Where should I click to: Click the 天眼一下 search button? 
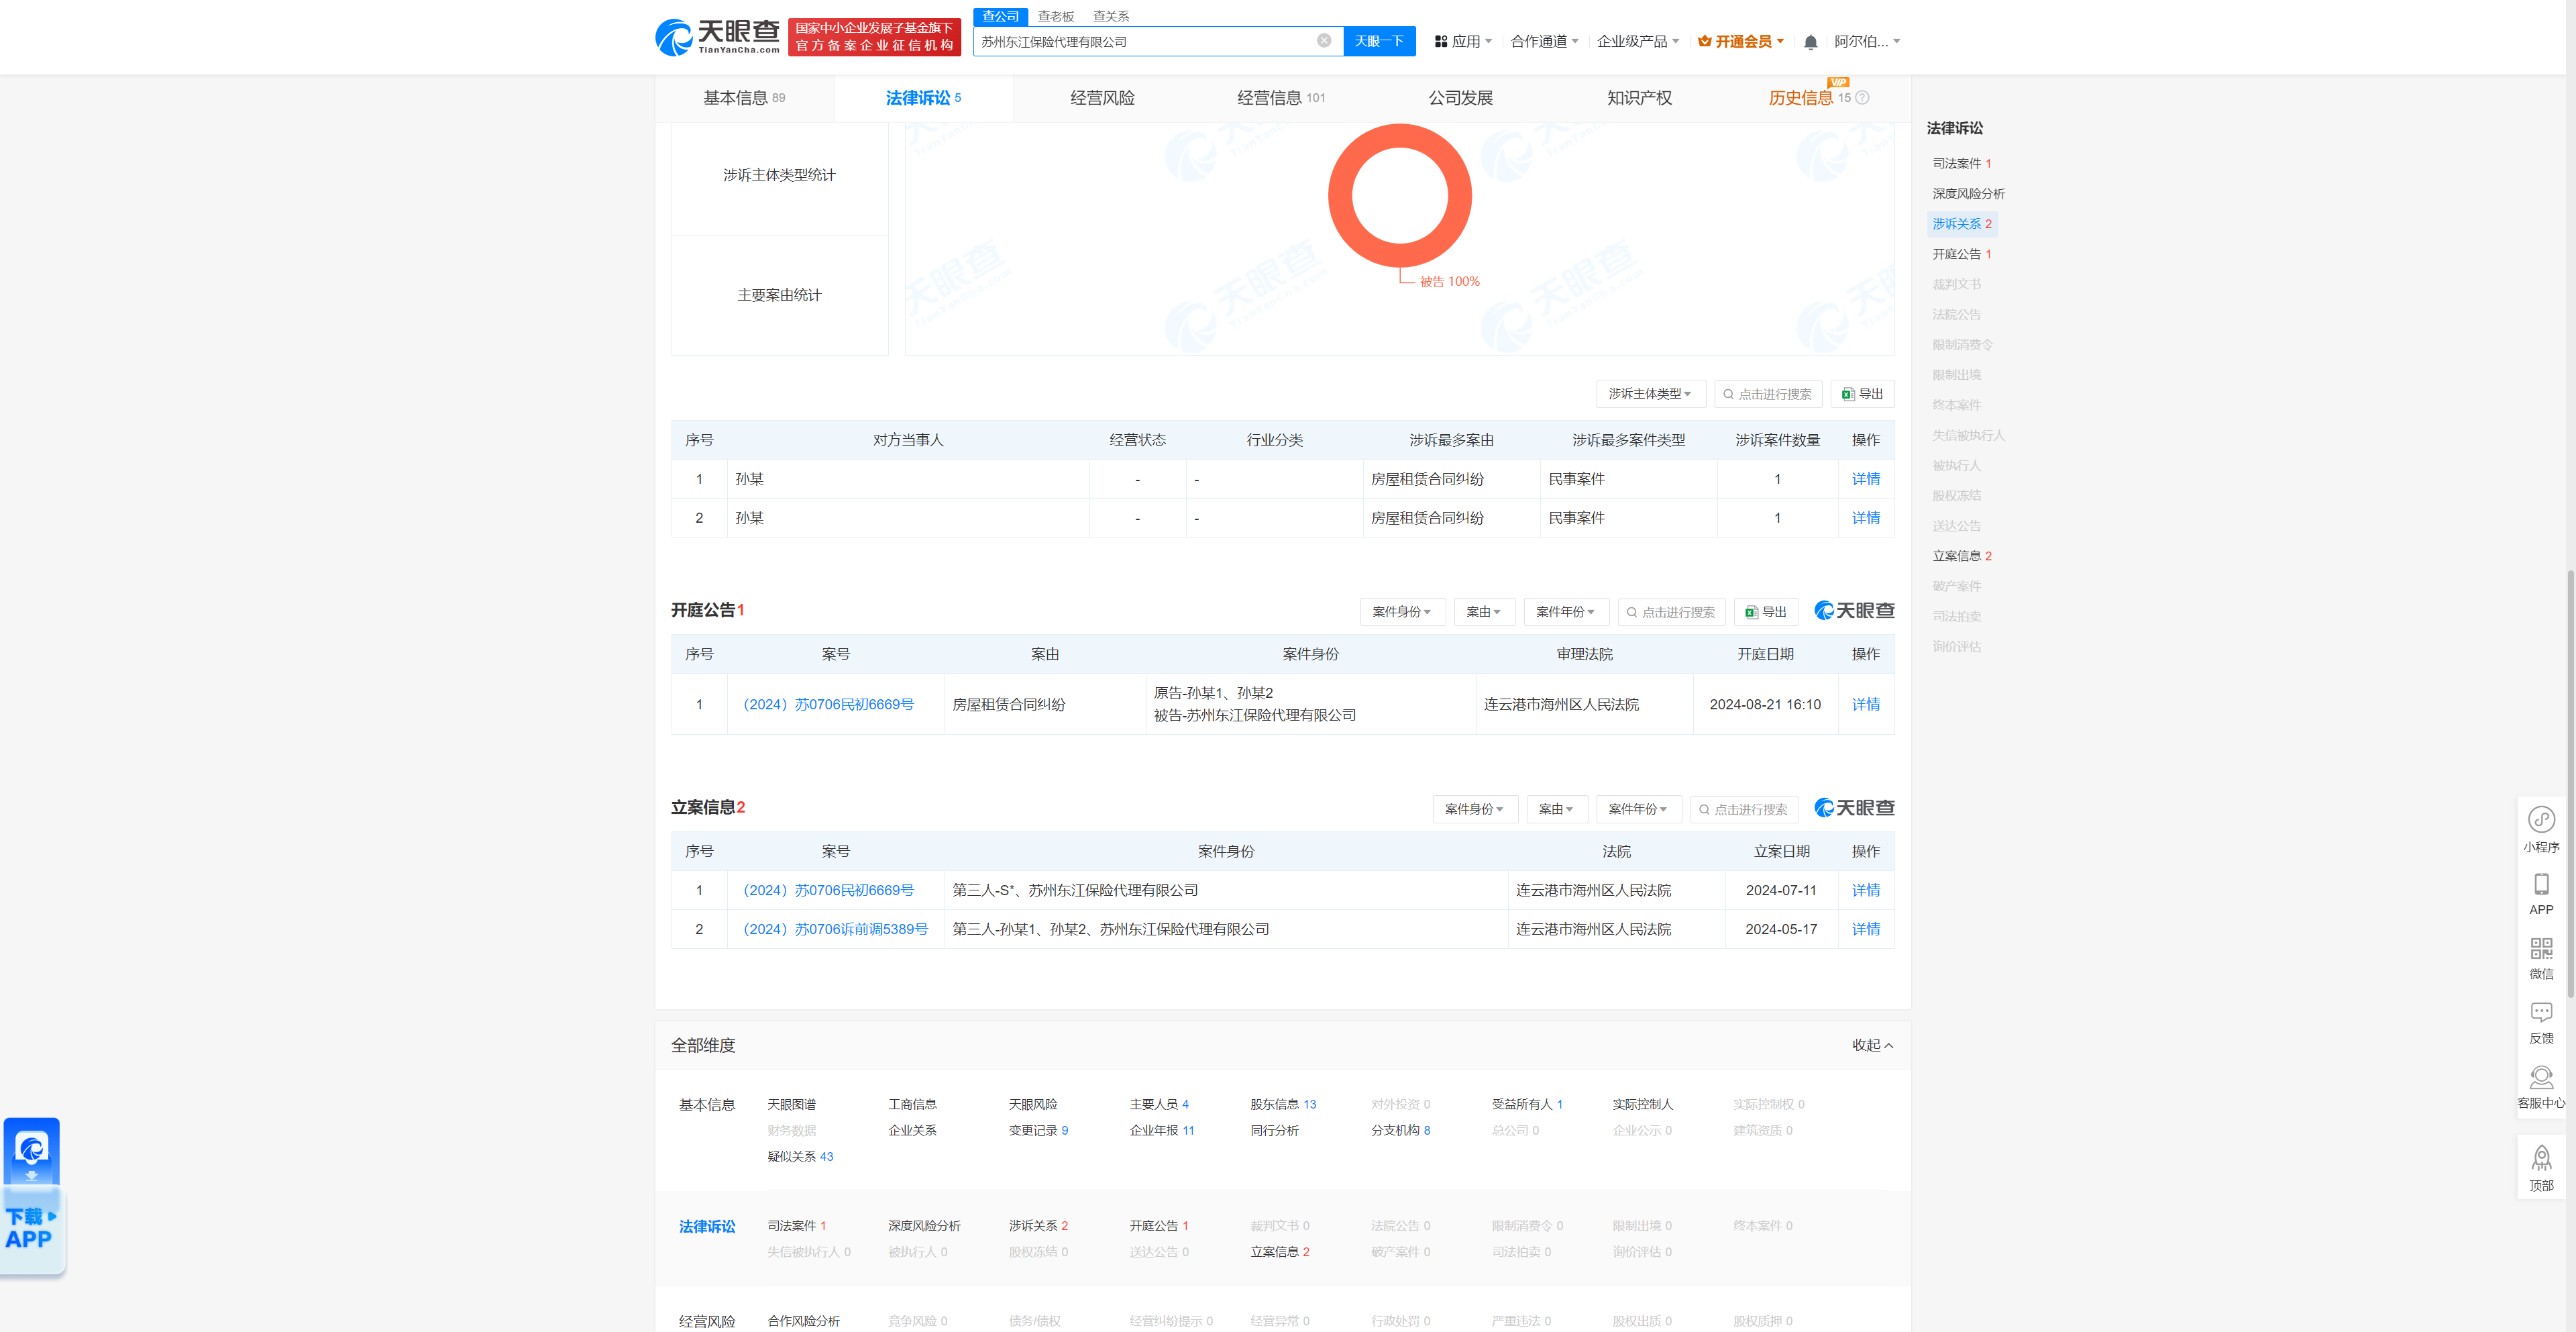tap(1379, 41)
